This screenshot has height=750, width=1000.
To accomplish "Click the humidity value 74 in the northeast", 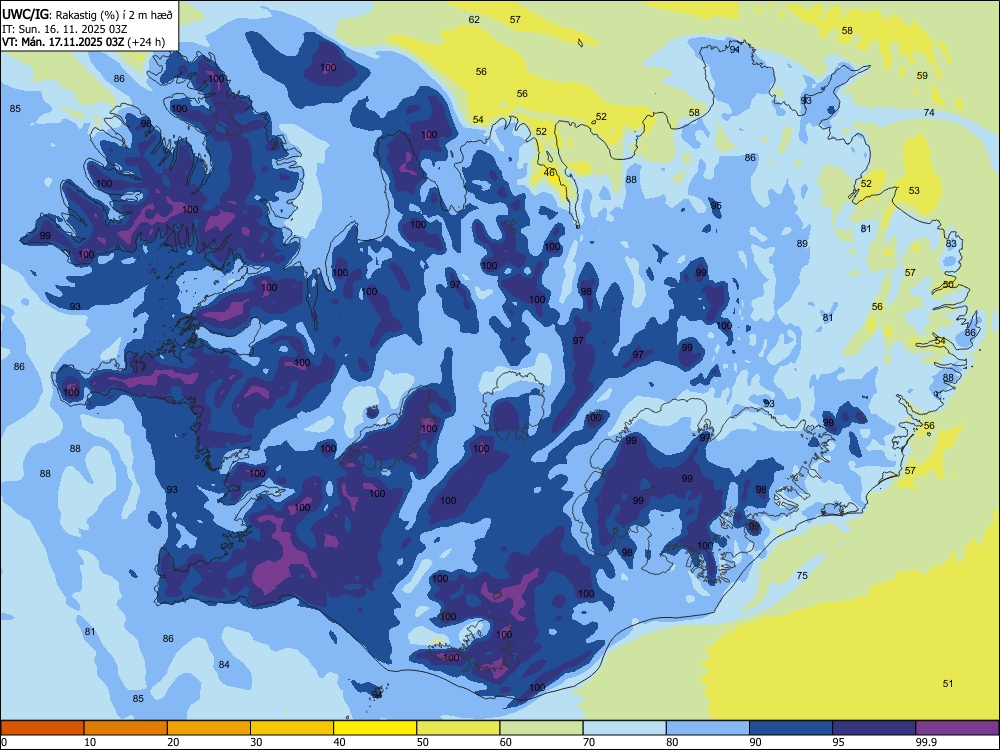I will point(929,112).
